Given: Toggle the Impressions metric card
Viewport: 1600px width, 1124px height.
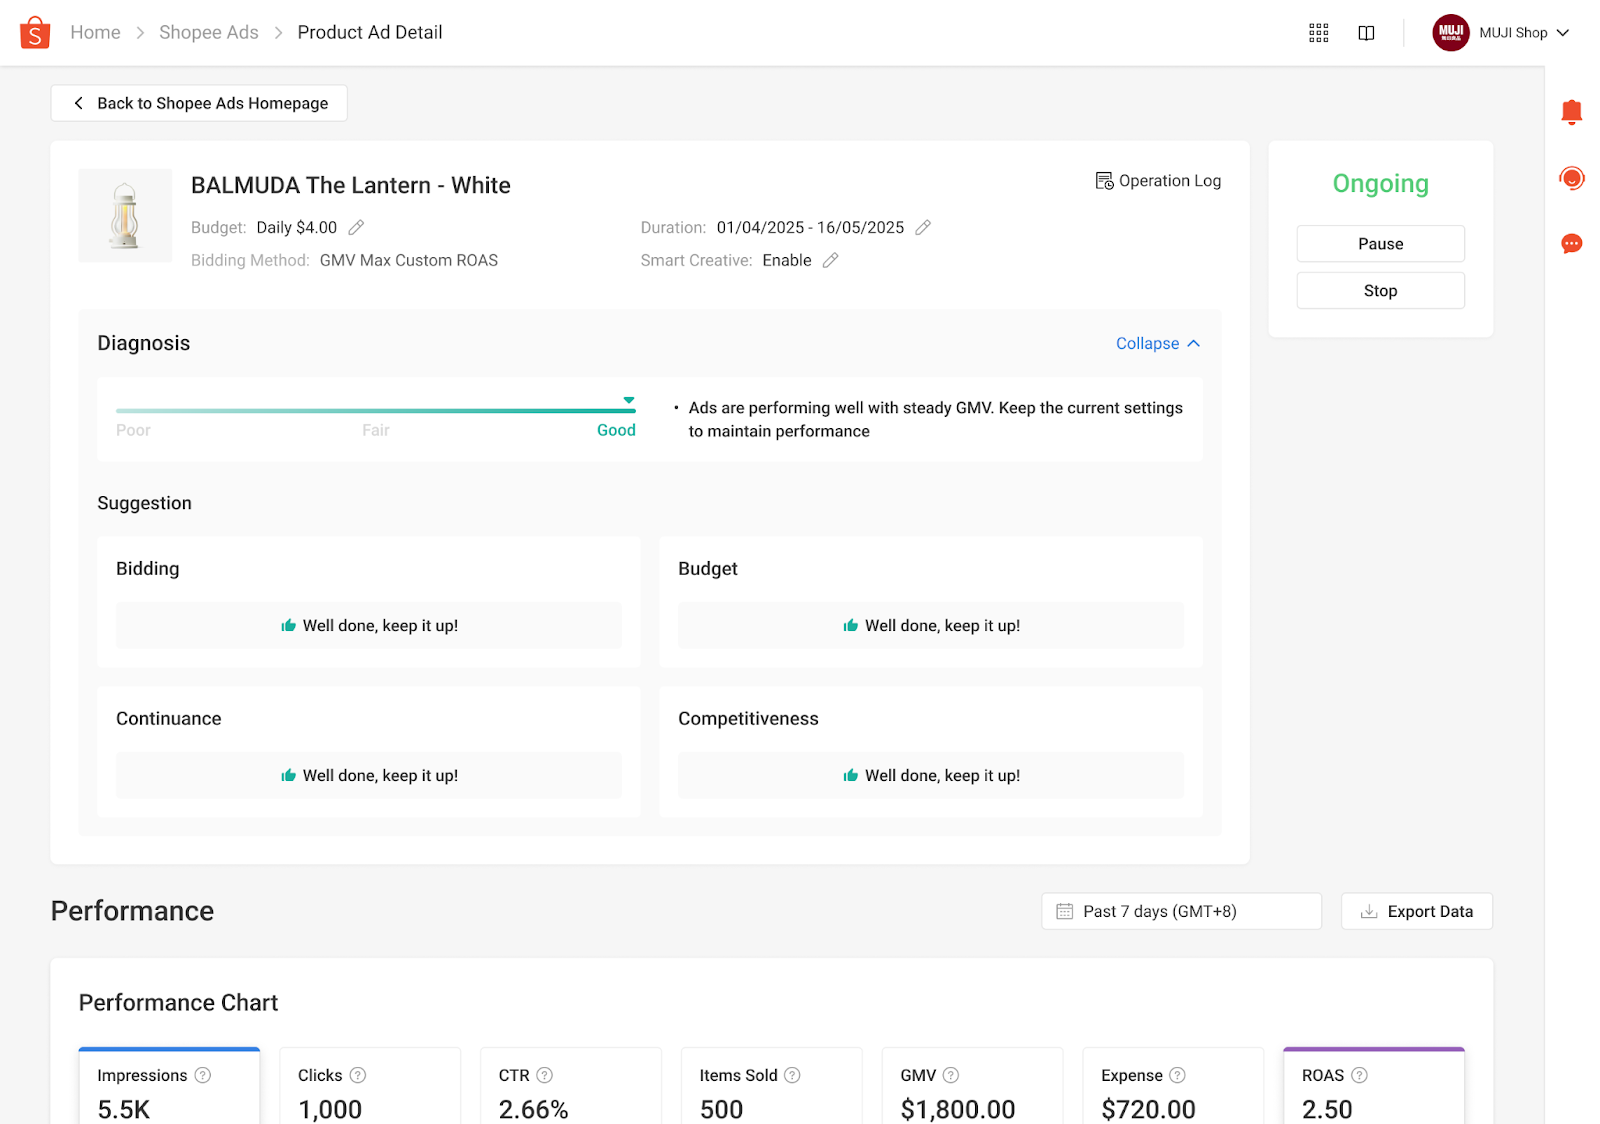Looking at the screenshot, I should [x=169, y=1086].
